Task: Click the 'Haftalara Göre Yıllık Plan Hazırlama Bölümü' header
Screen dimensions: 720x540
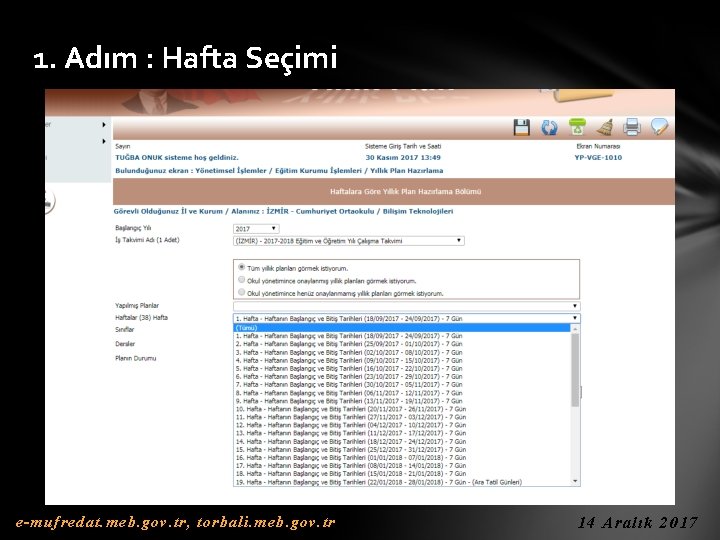Action: pyautogui.click(x=405, y=191)
